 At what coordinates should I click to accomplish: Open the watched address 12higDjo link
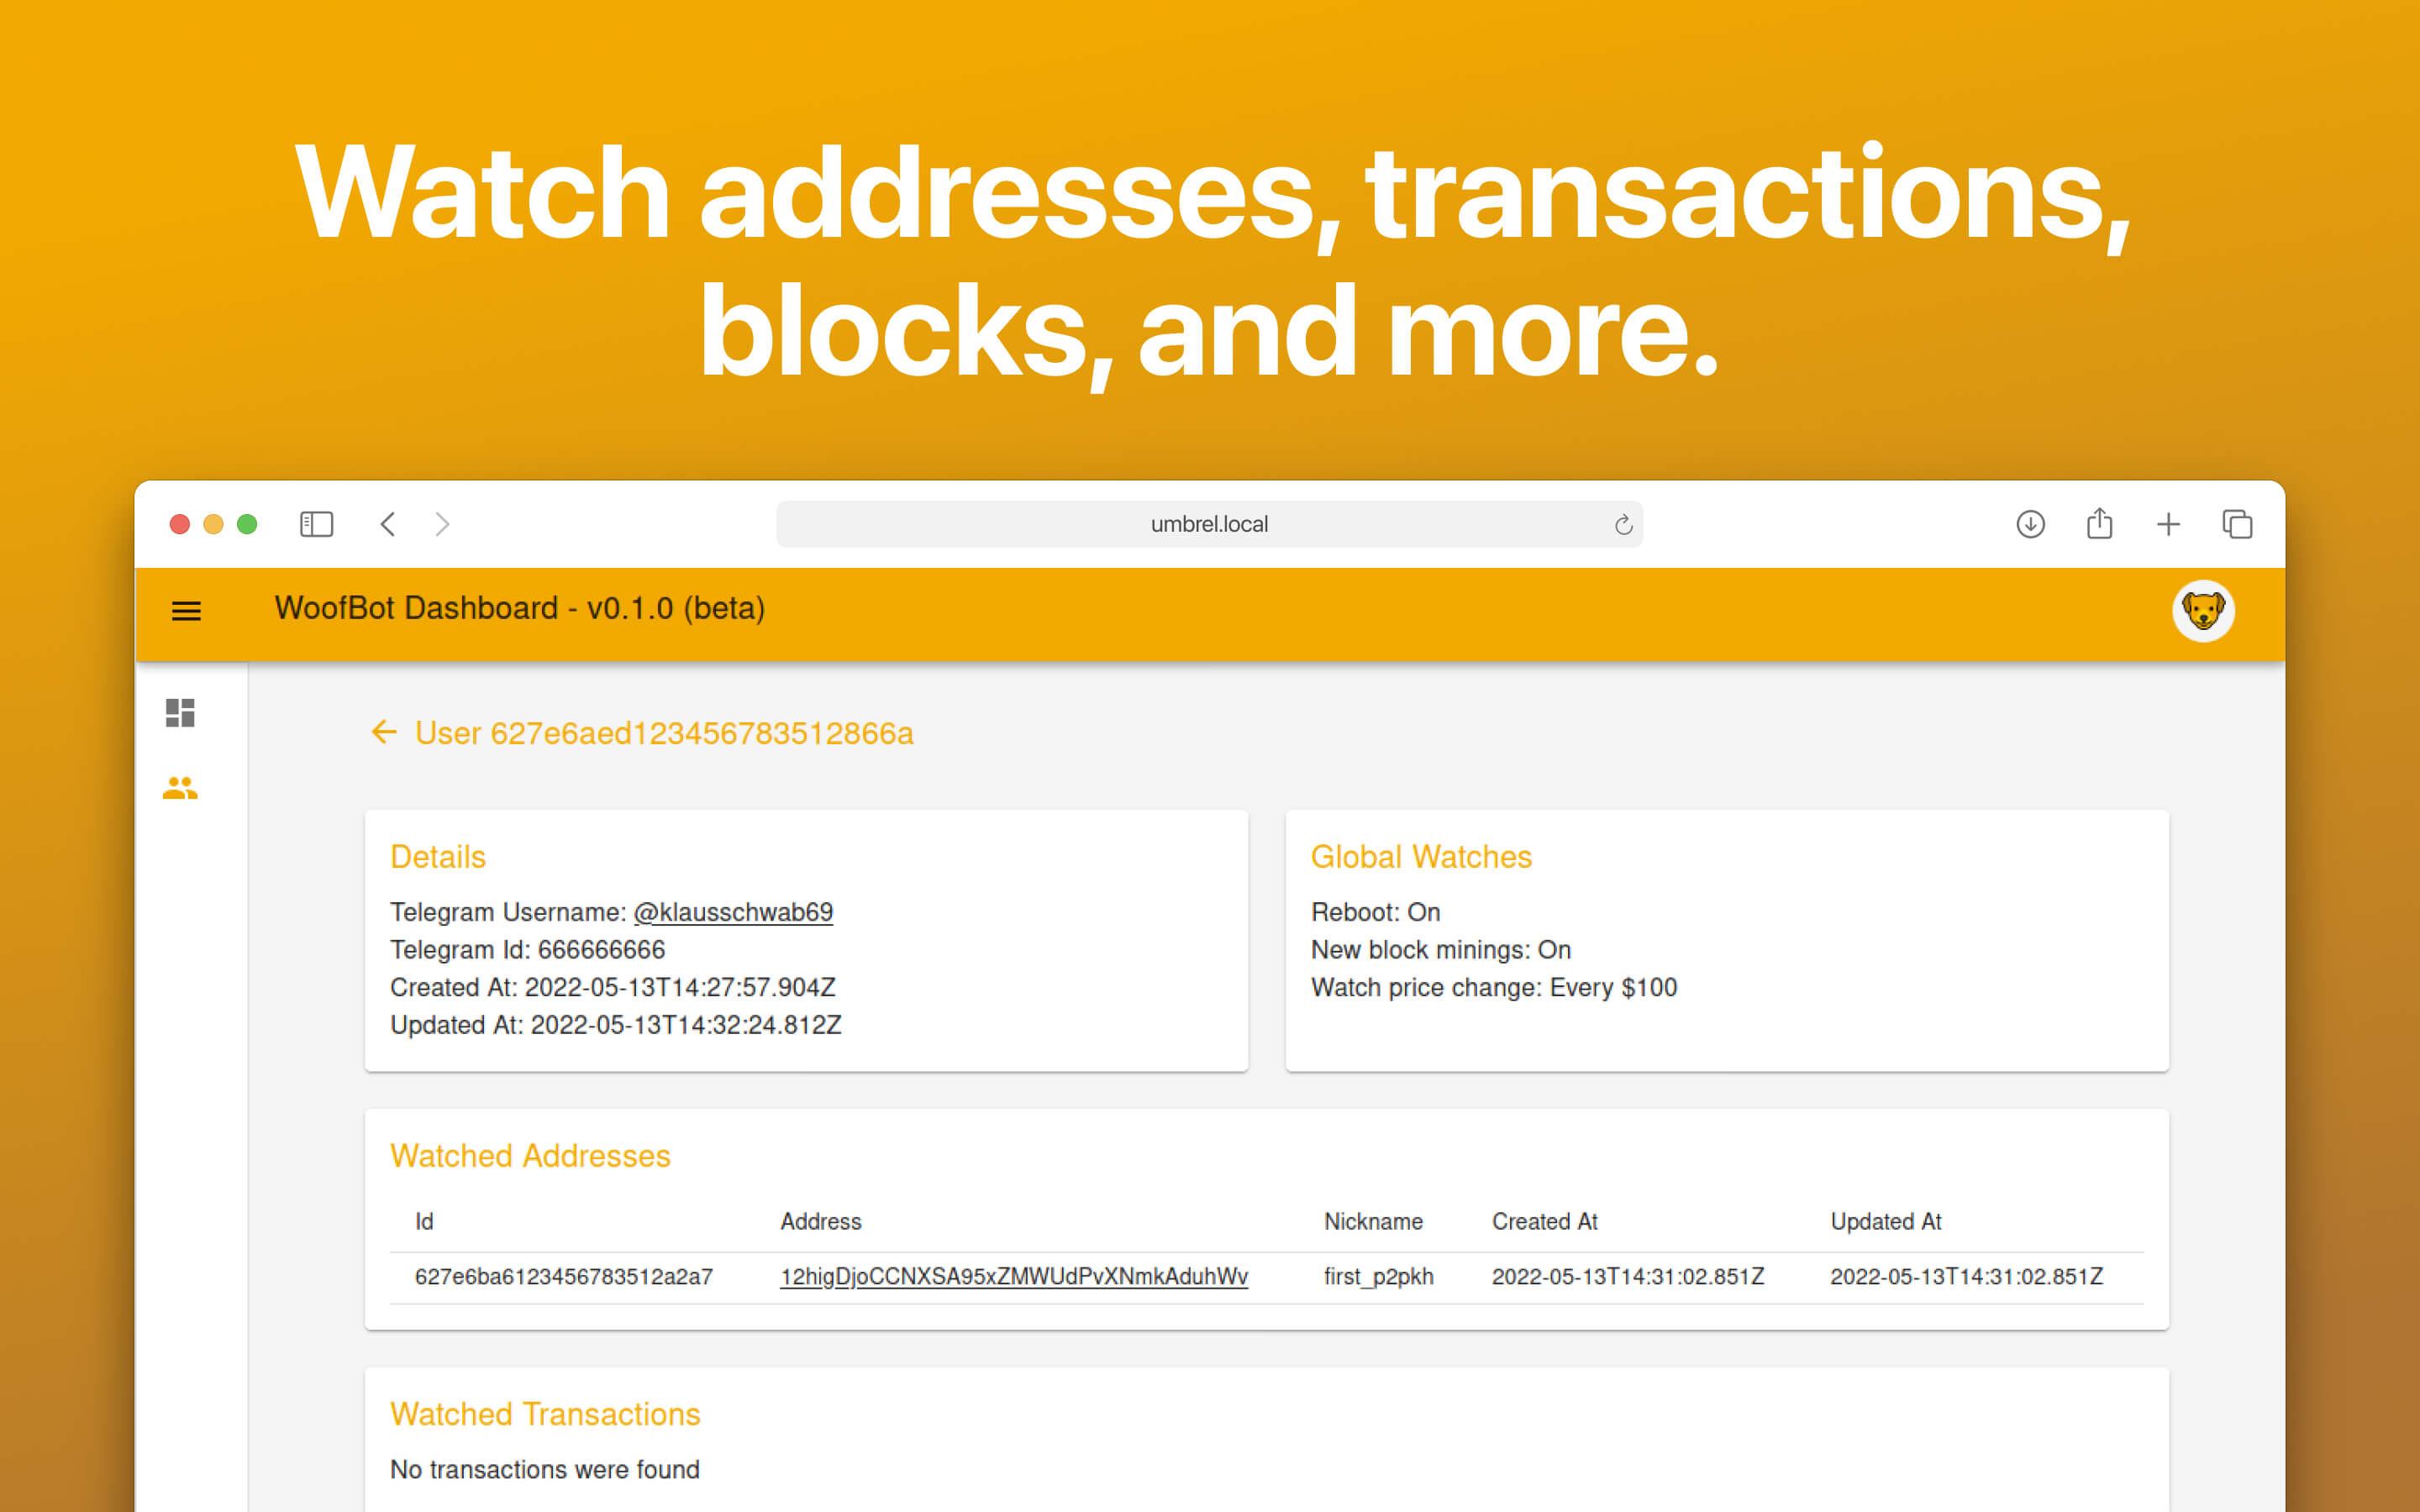point(1013,1276)
